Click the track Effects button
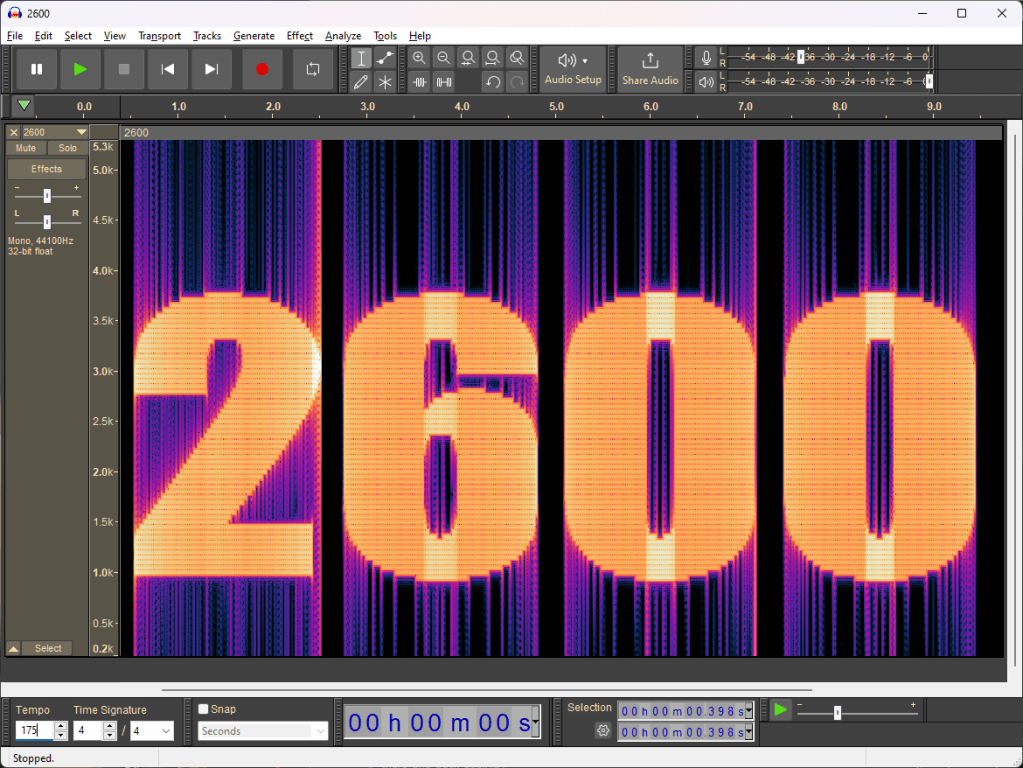The width and height of the screenshot is (1023, 768). point(46,169)
